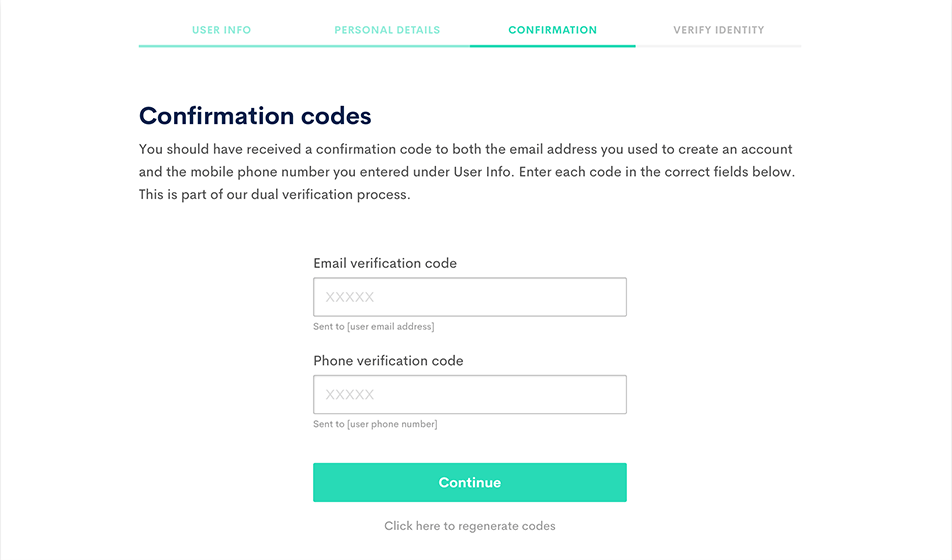Click the active underline below Confirmation
Image resolution: width=952 pixels, height=560 pixels.
552,46
